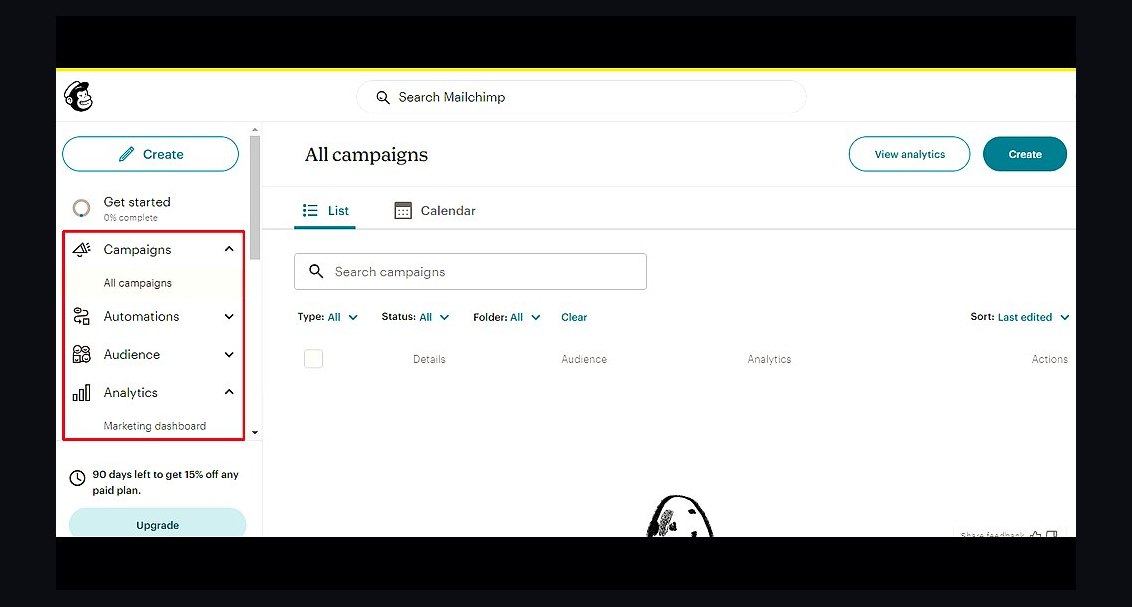Open All campaigns in the sidebar
Image resolution: width=1132 pixels, height=607 pixels.
pos(137,283)
